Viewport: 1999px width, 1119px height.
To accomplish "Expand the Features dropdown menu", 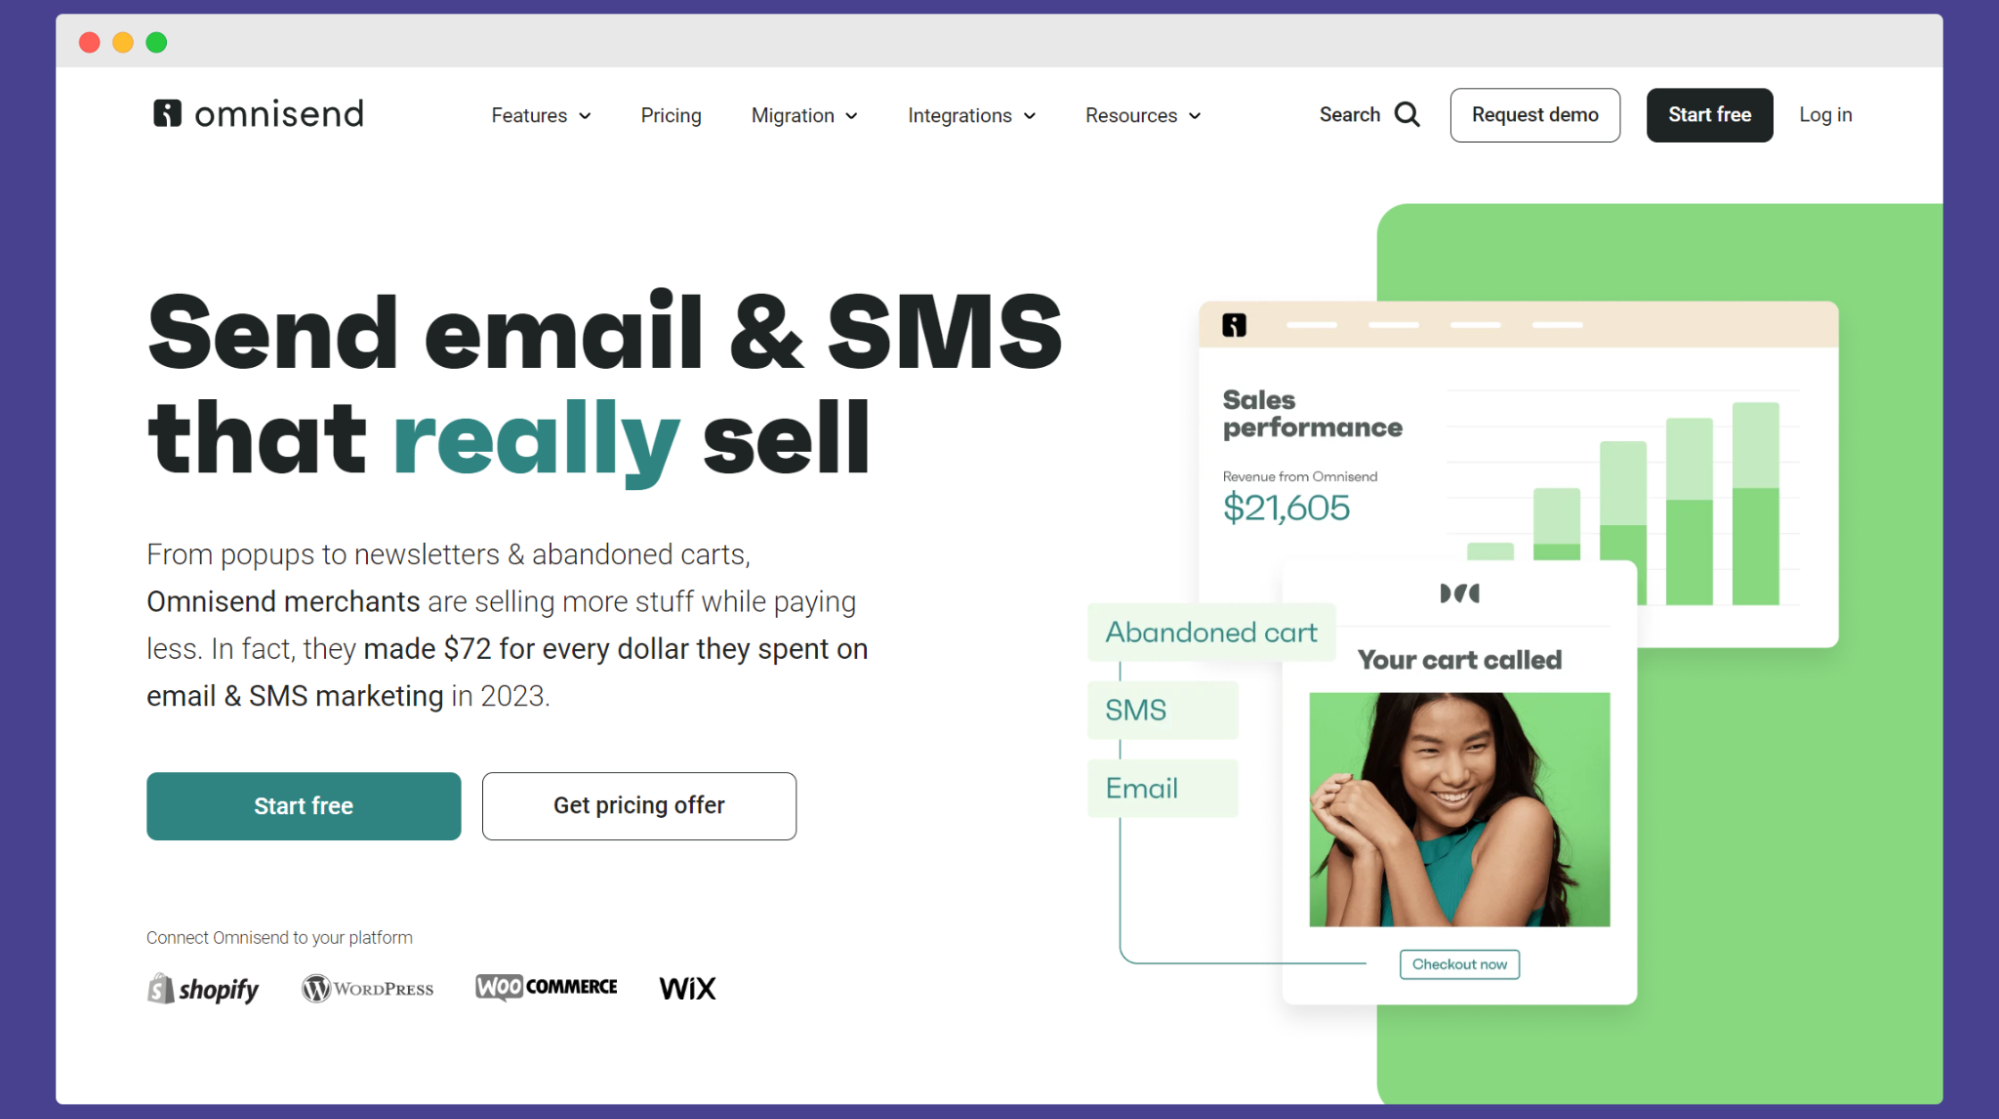I will click(x=540, y=115).
